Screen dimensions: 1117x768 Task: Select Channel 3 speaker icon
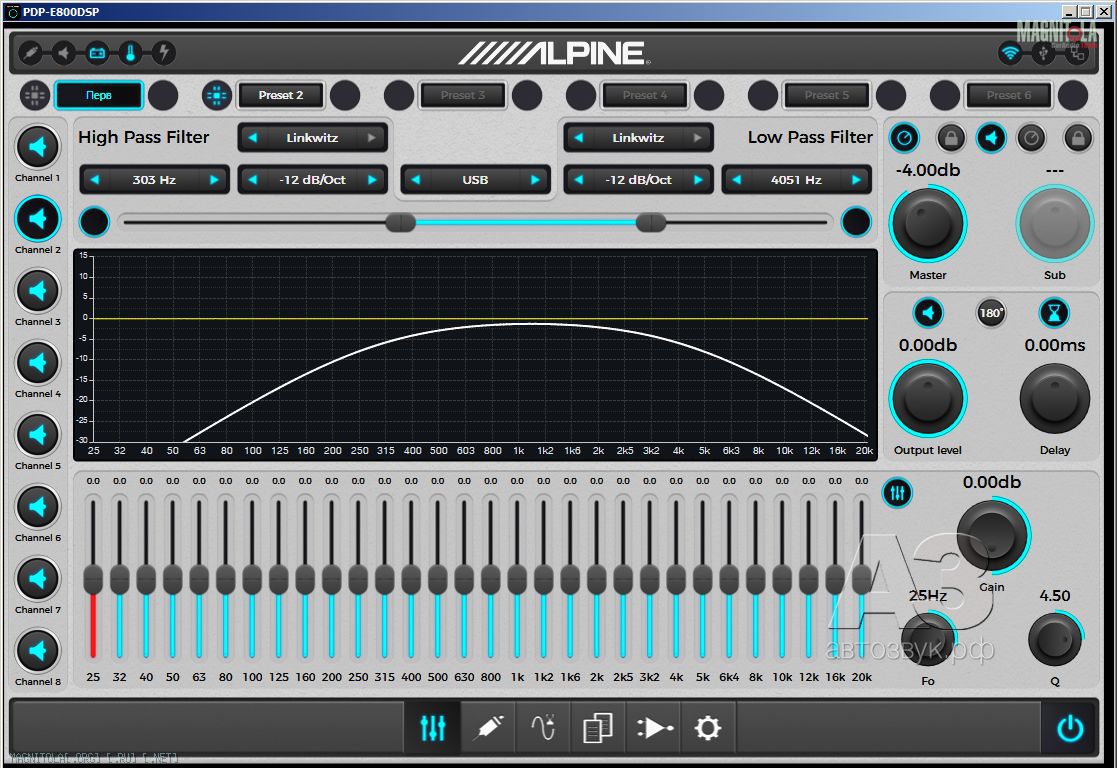38,291
